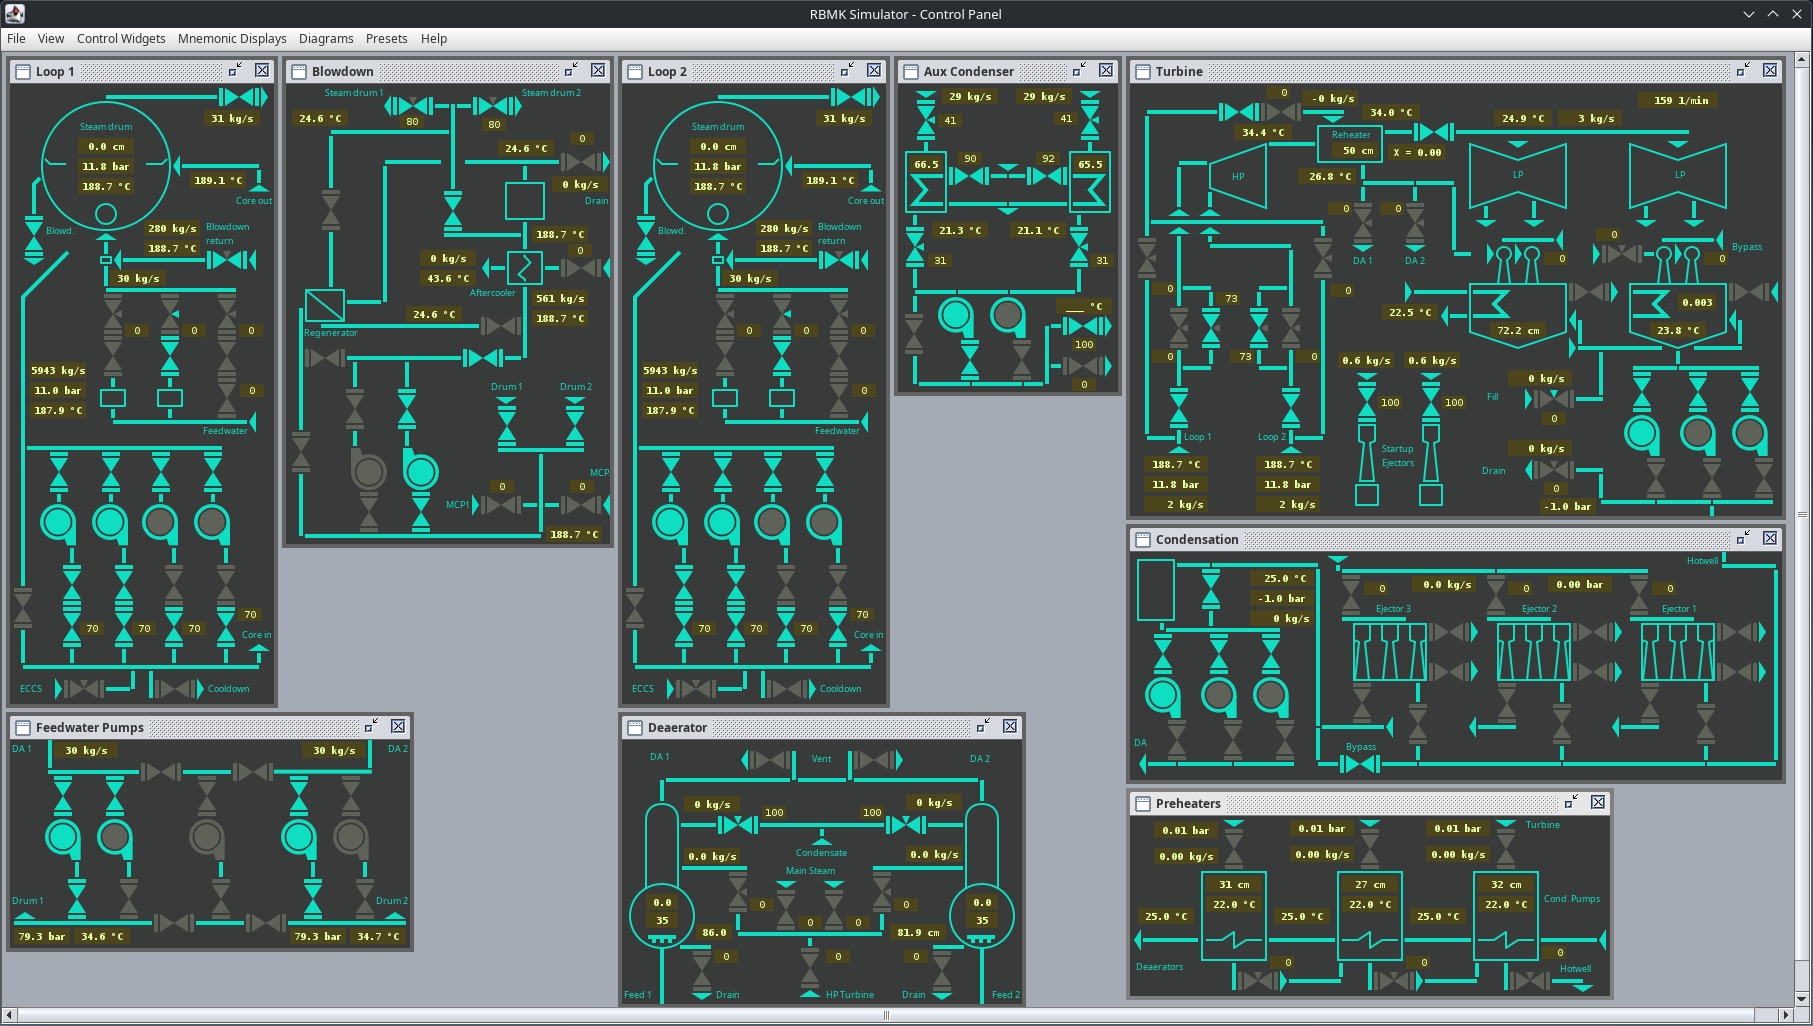Viewport: 1813px width, 1026px height.
Task: Click the Cooldown valve in Loop 1
Action: pos(178,688)
